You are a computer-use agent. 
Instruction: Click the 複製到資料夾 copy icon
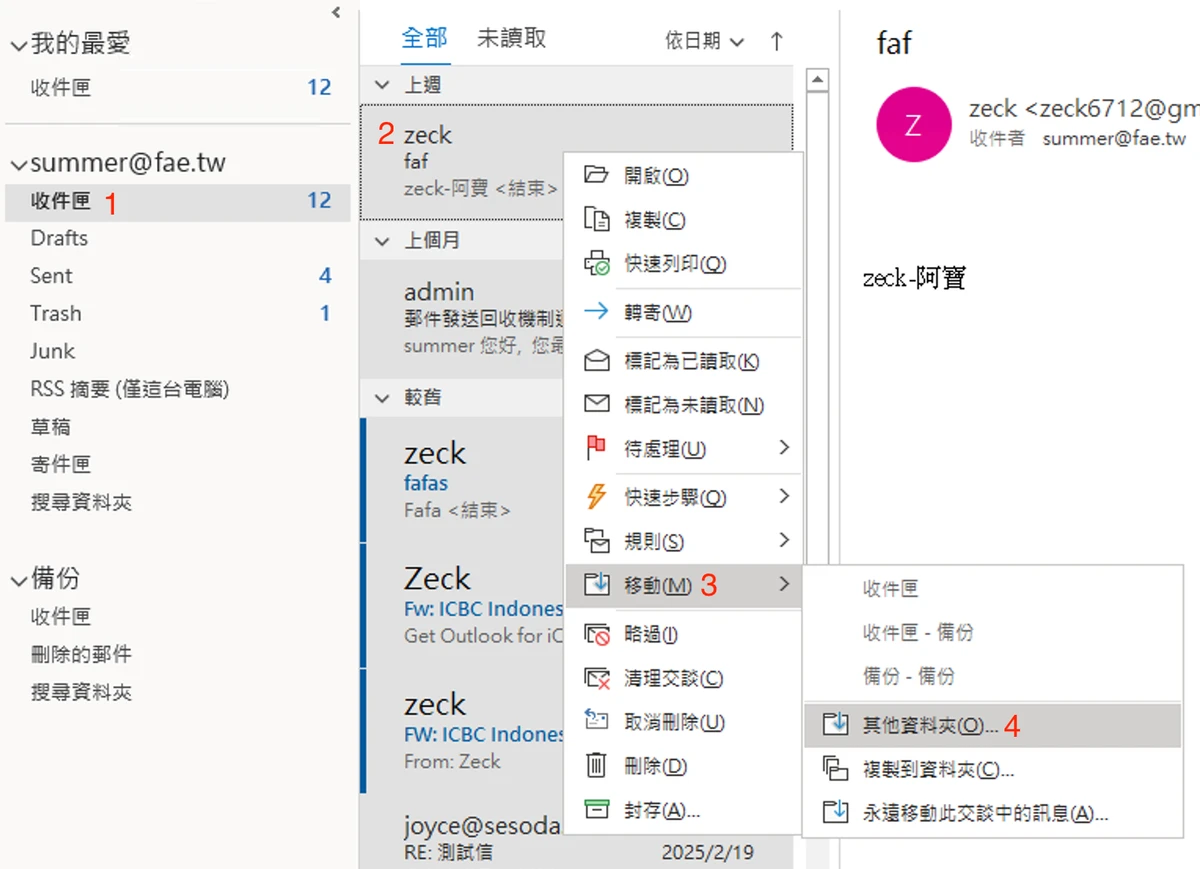(834, 769)
